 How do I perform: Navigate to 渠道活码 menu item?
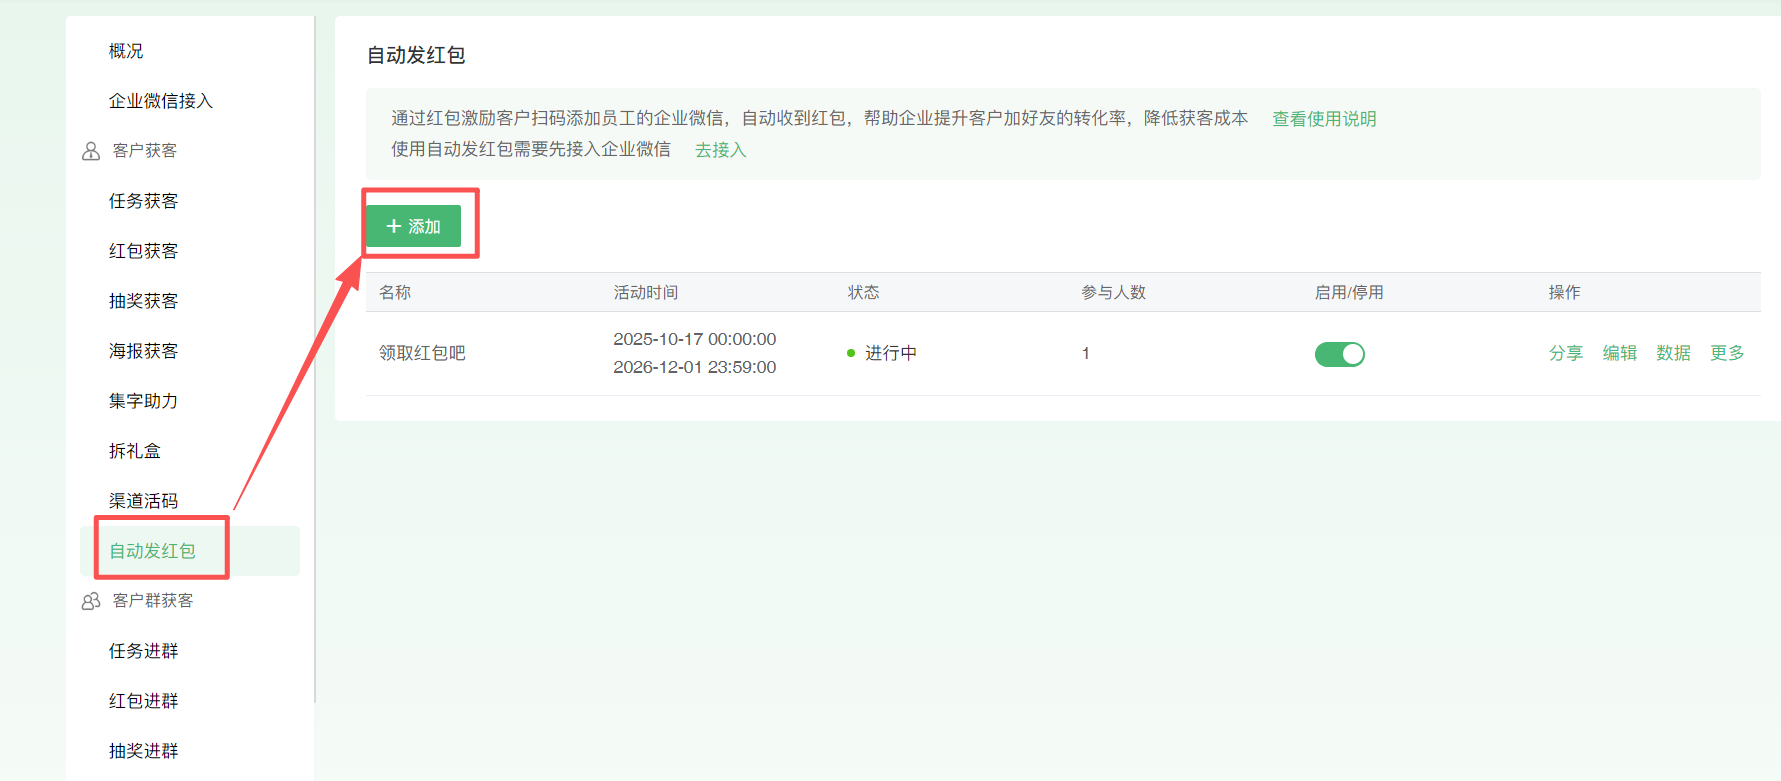(143, 501)
